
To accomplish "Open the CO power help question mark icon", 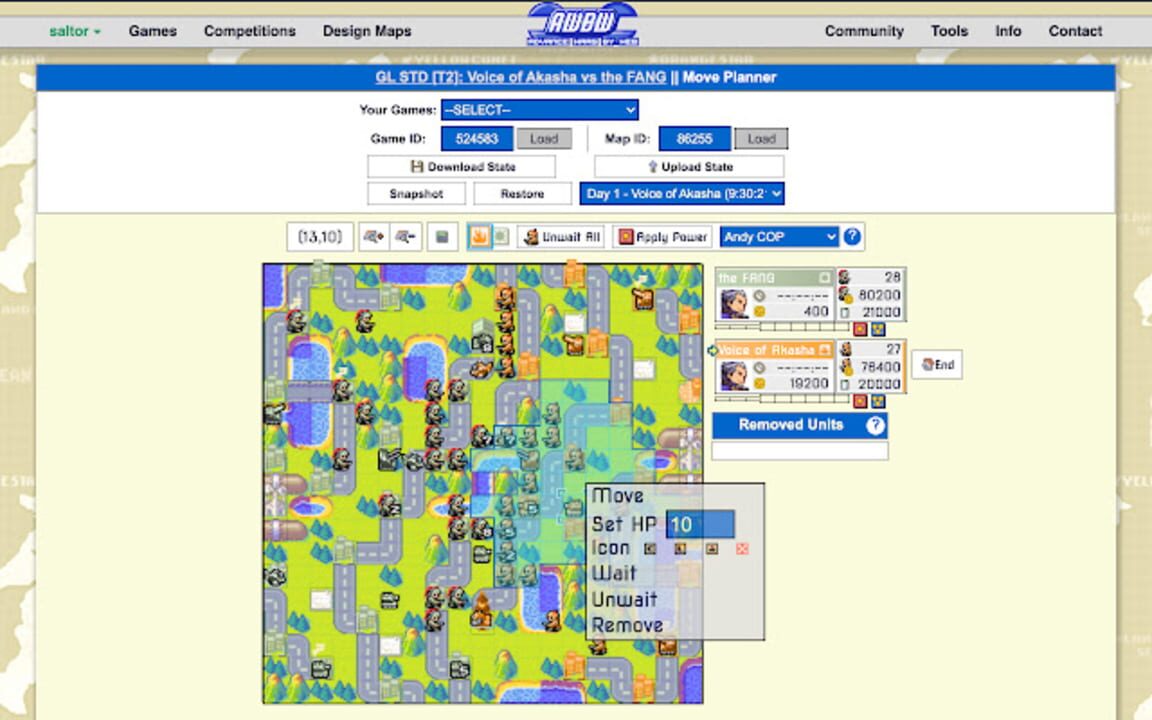I will click(x=849, y=237).
